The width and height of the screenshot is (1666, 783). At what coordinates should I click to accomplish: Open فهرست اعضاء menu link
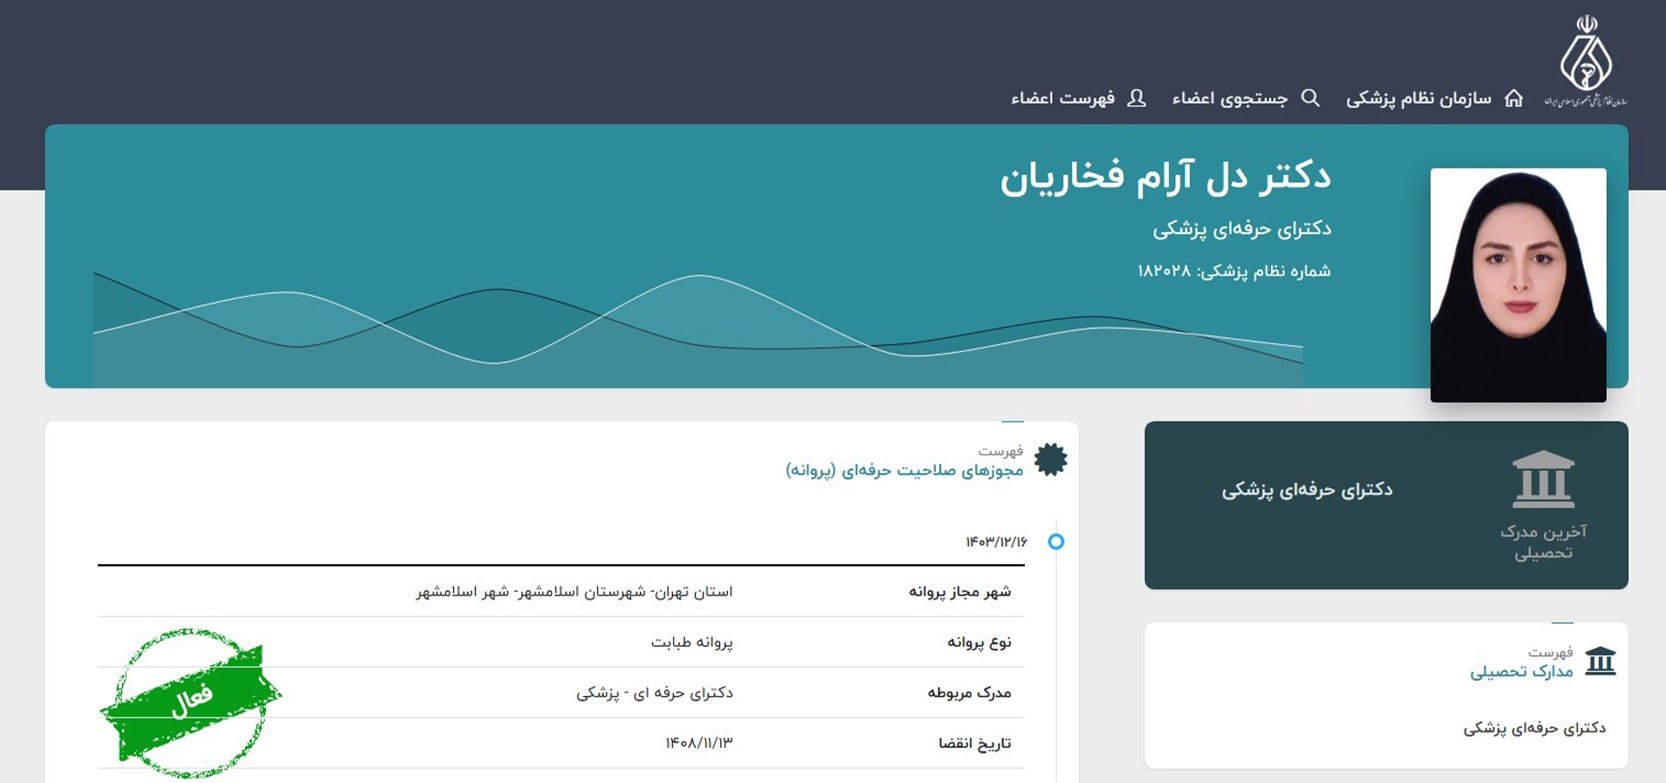[1063, 98]
